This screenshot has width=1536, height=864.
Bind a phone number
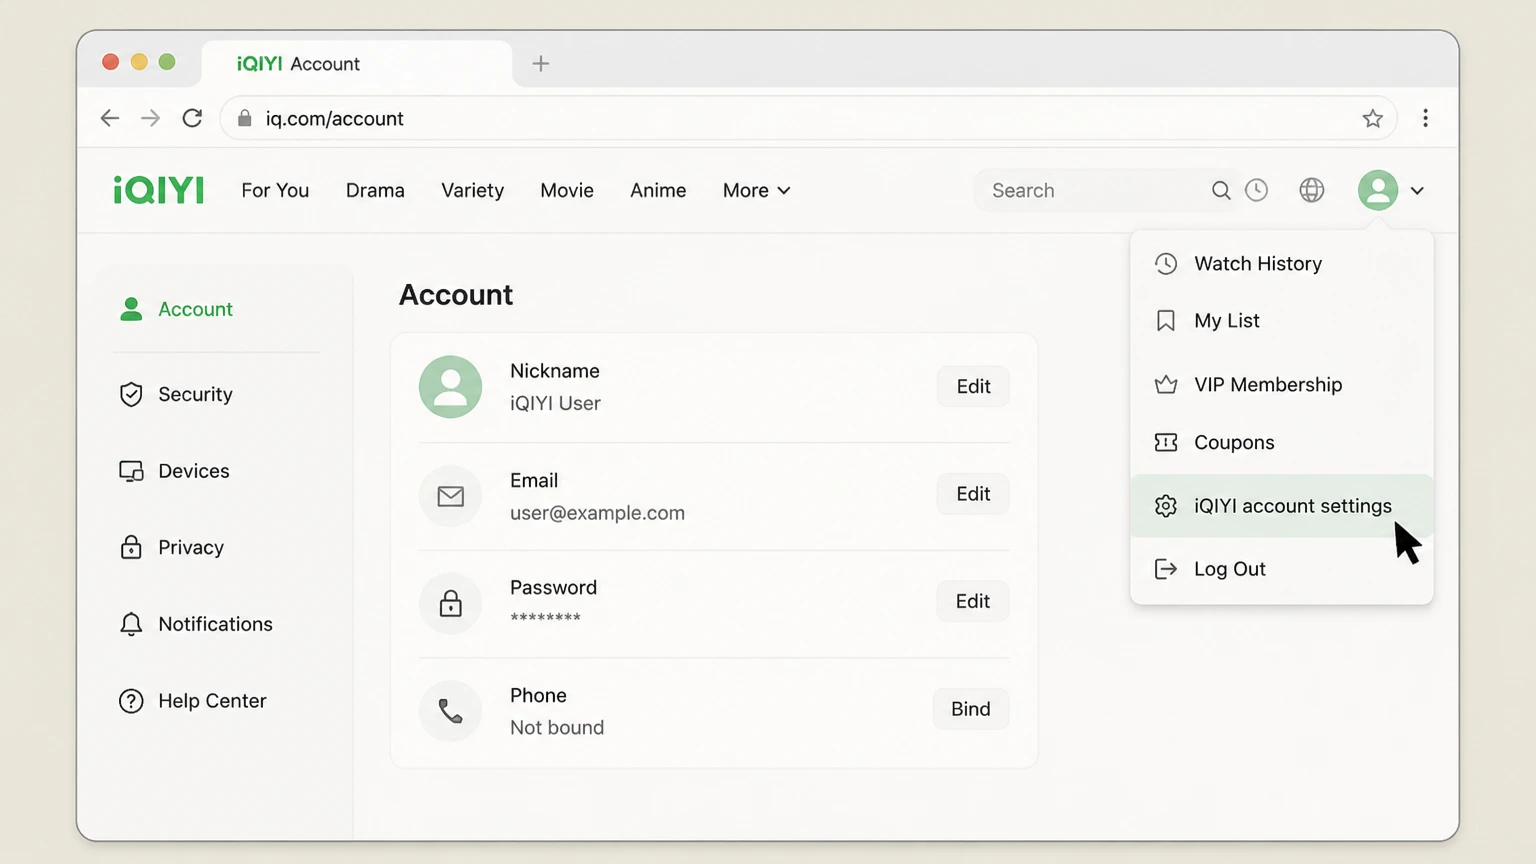coord(971,709)
